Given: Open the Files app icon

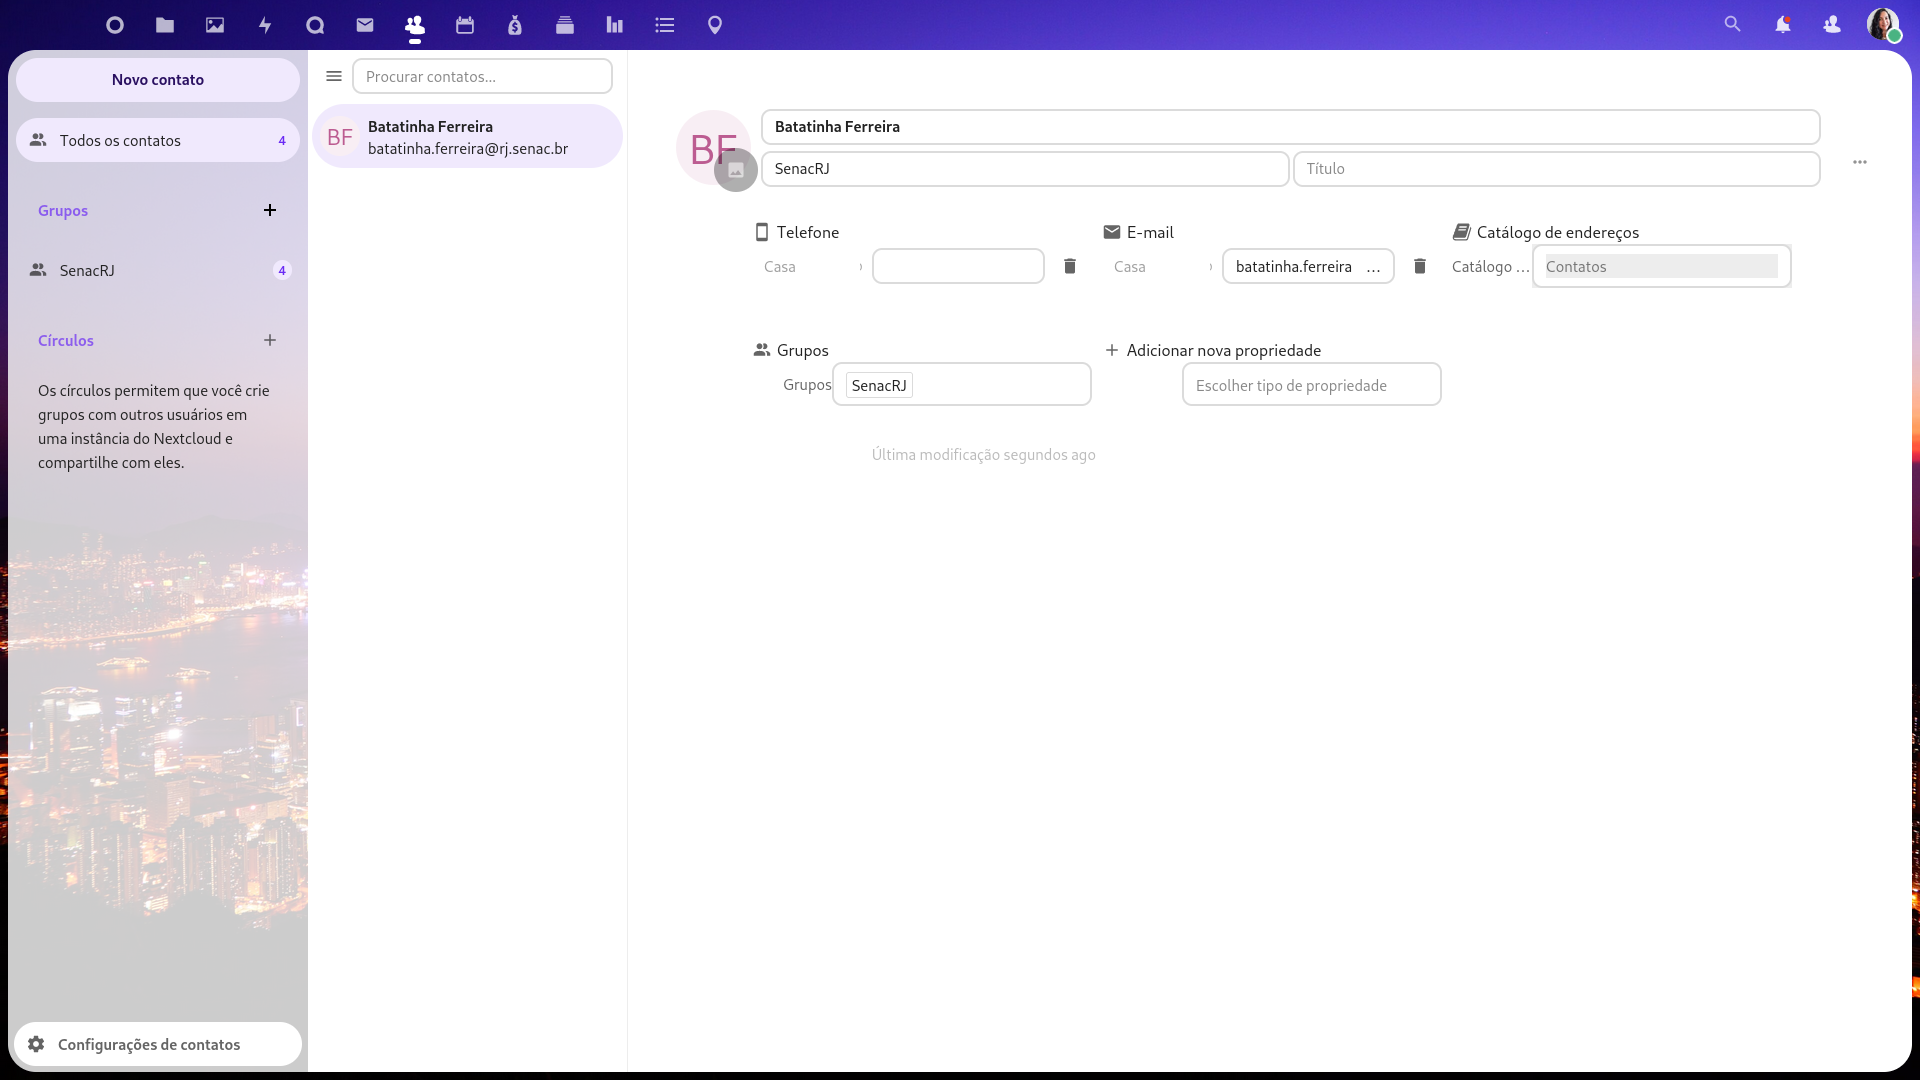Looking at the screenshot, I should click(165, 25).
